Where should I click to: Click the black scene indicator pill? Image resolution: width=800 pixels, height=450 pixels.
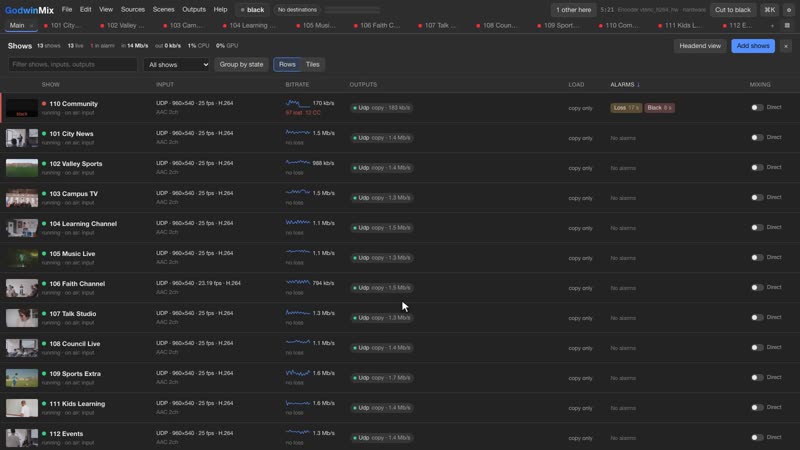252,10
